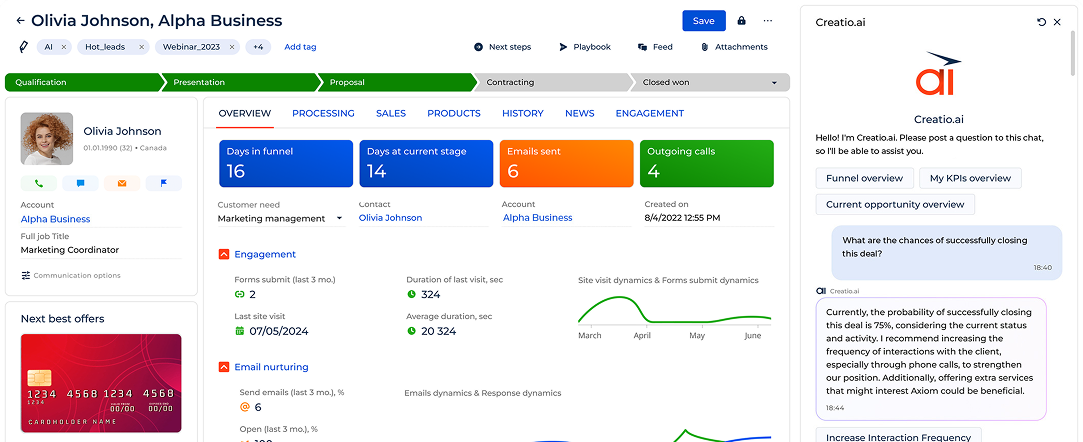This screenshot has height=442, width=1083.
Task: Switch to the Overview tab
Action: click(x=245, y=113)
